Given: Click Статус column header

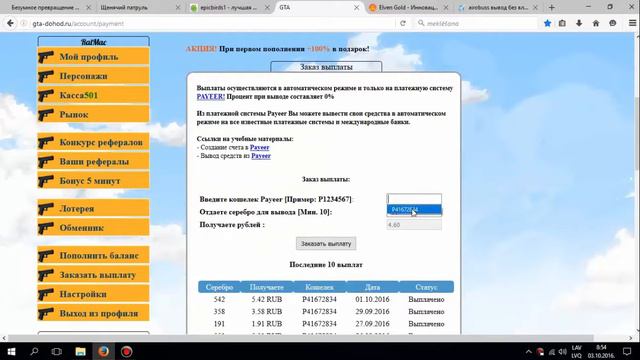Looking at the screenshot, I should 426,287.
